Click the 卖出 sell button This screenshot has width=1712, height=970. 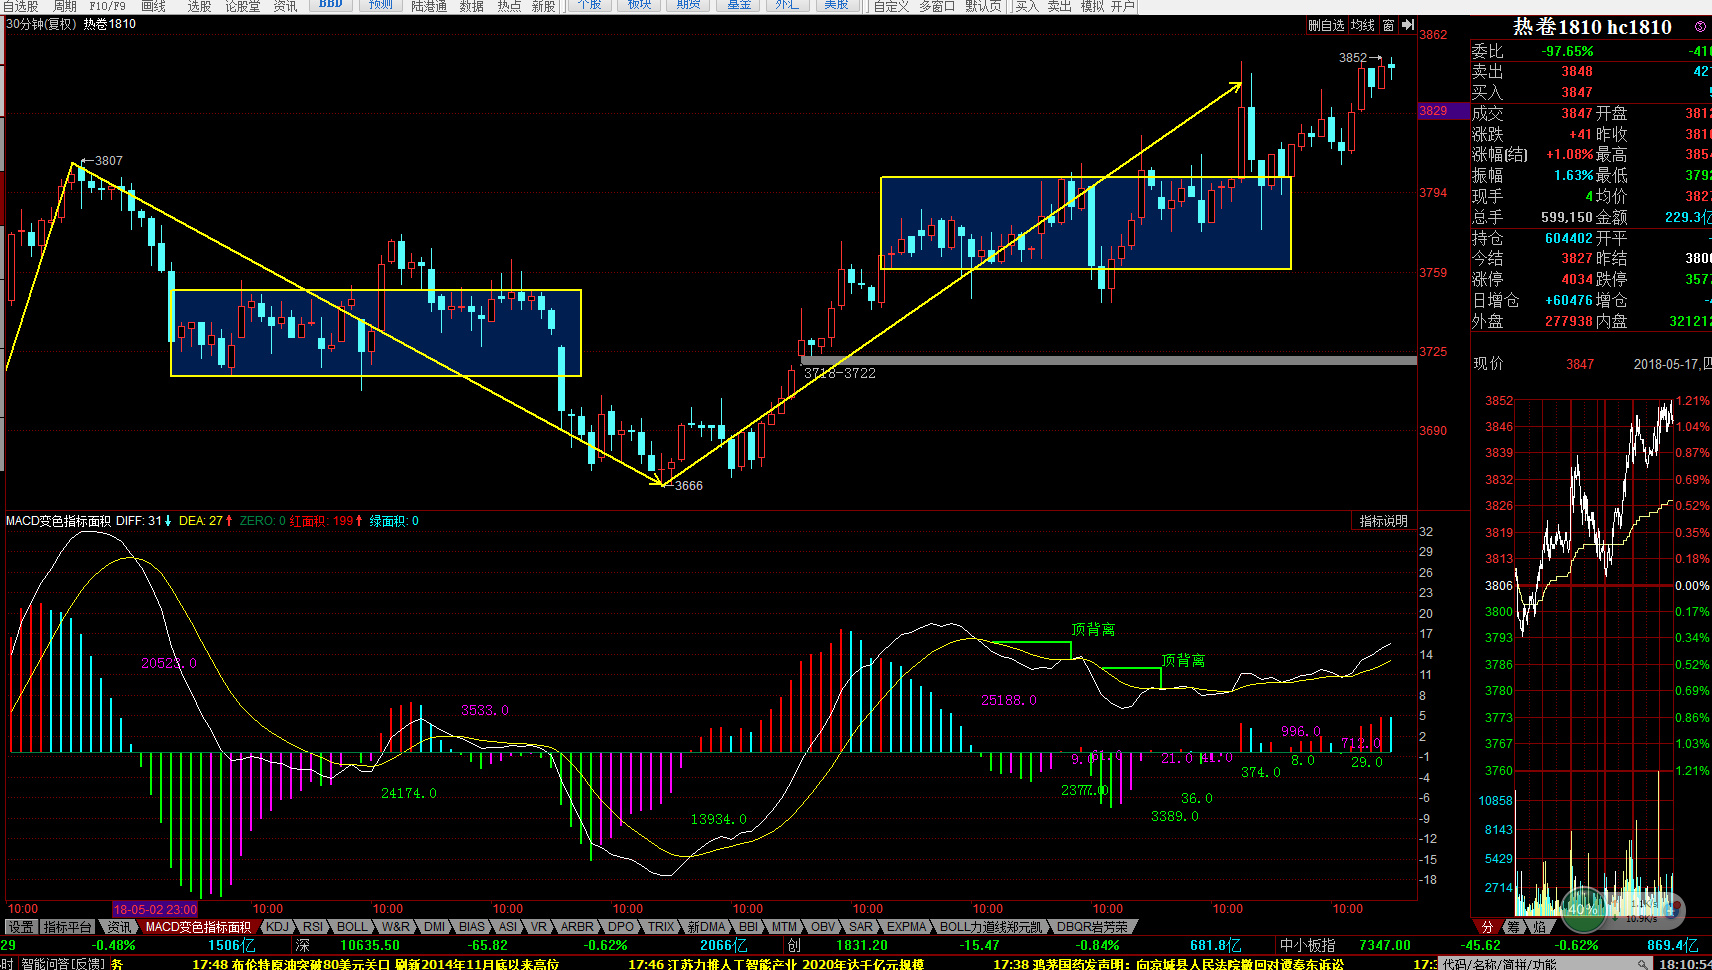(1059, 6)
